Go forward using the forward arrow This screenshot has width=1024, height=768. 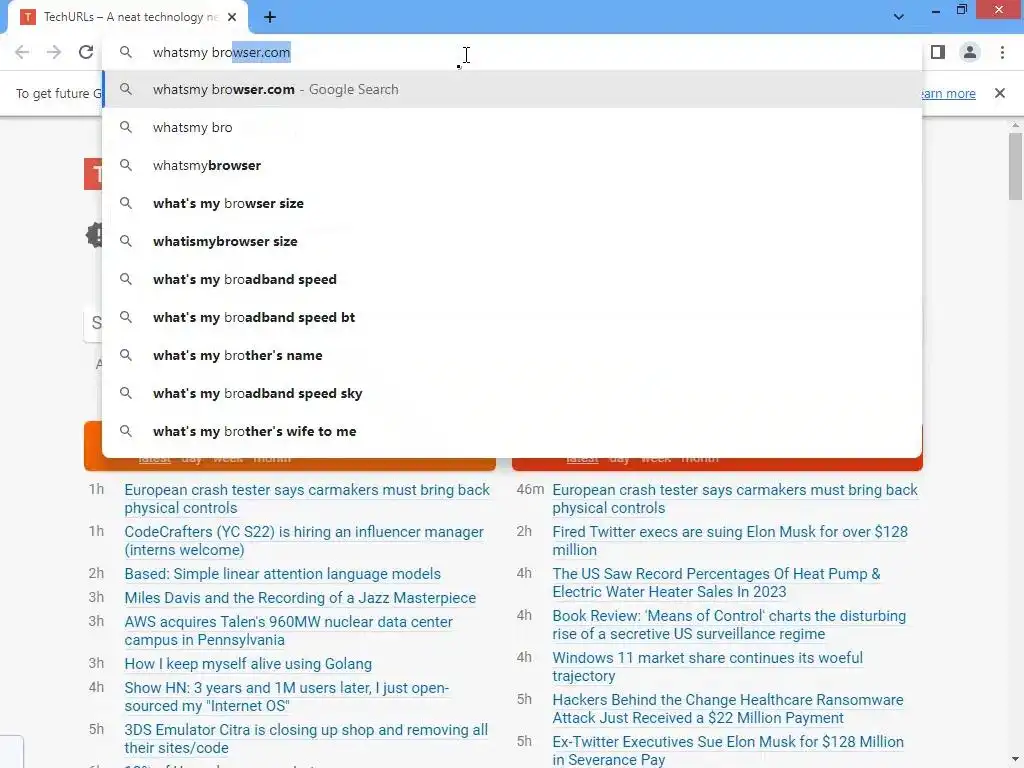pos(54,52)
